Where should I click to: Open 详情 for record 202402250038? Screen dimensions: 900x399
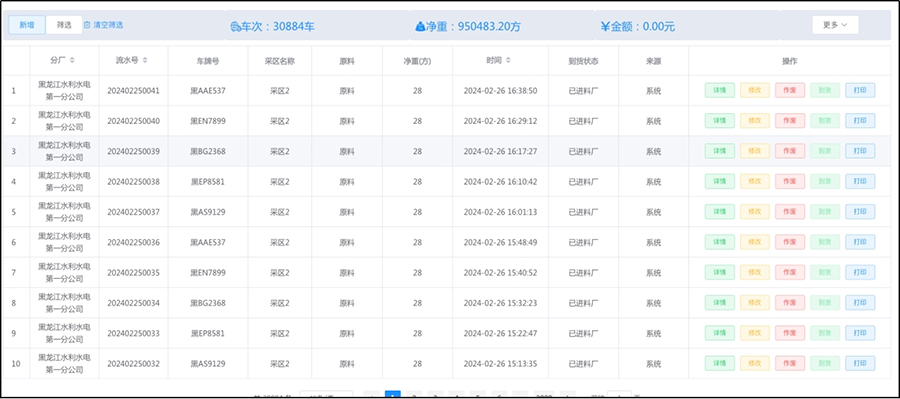click(x=720, y=181)
